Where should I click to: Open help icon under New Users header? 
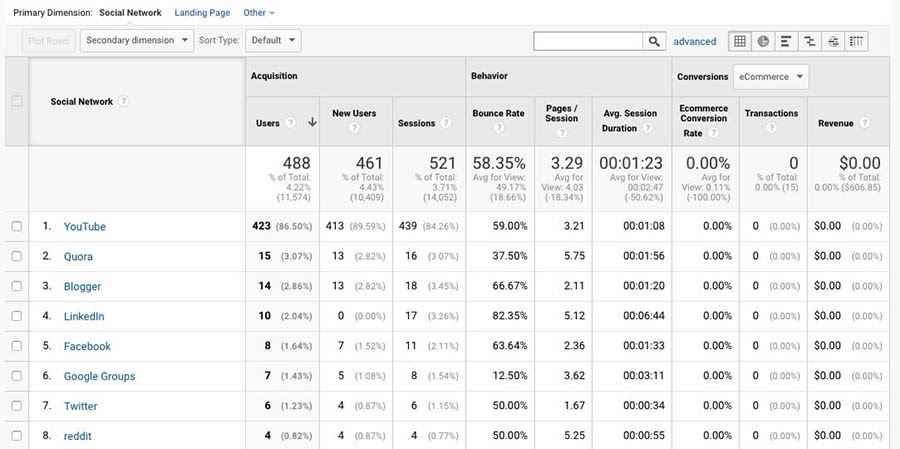coord(354,128)
